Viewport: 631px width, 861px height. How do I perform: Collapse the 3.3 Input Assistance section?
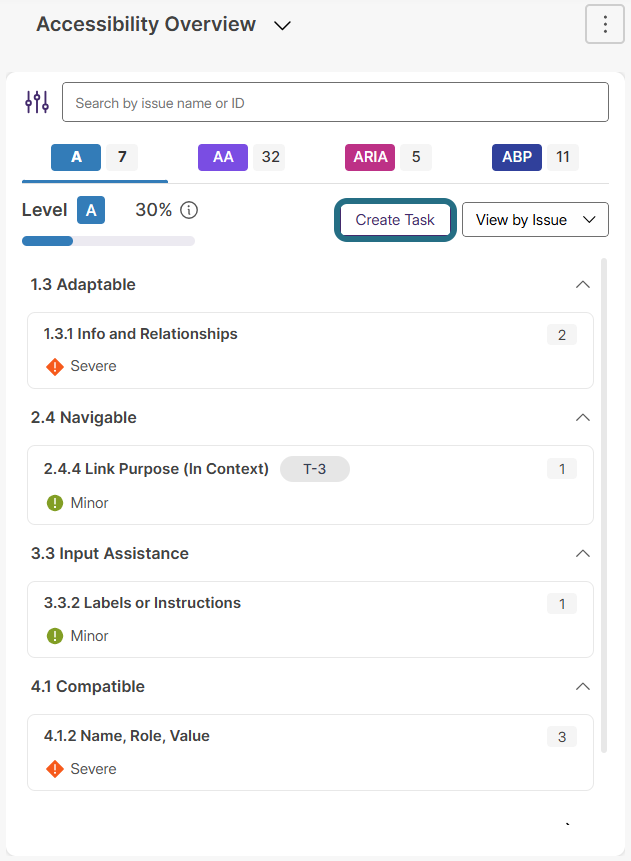583,554
